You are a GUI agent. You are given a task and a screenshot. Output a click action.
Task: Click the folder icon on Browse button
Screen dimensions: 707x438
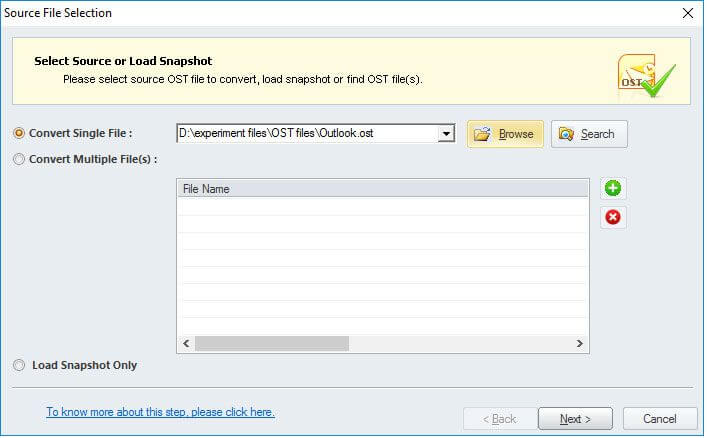(482, 134)
